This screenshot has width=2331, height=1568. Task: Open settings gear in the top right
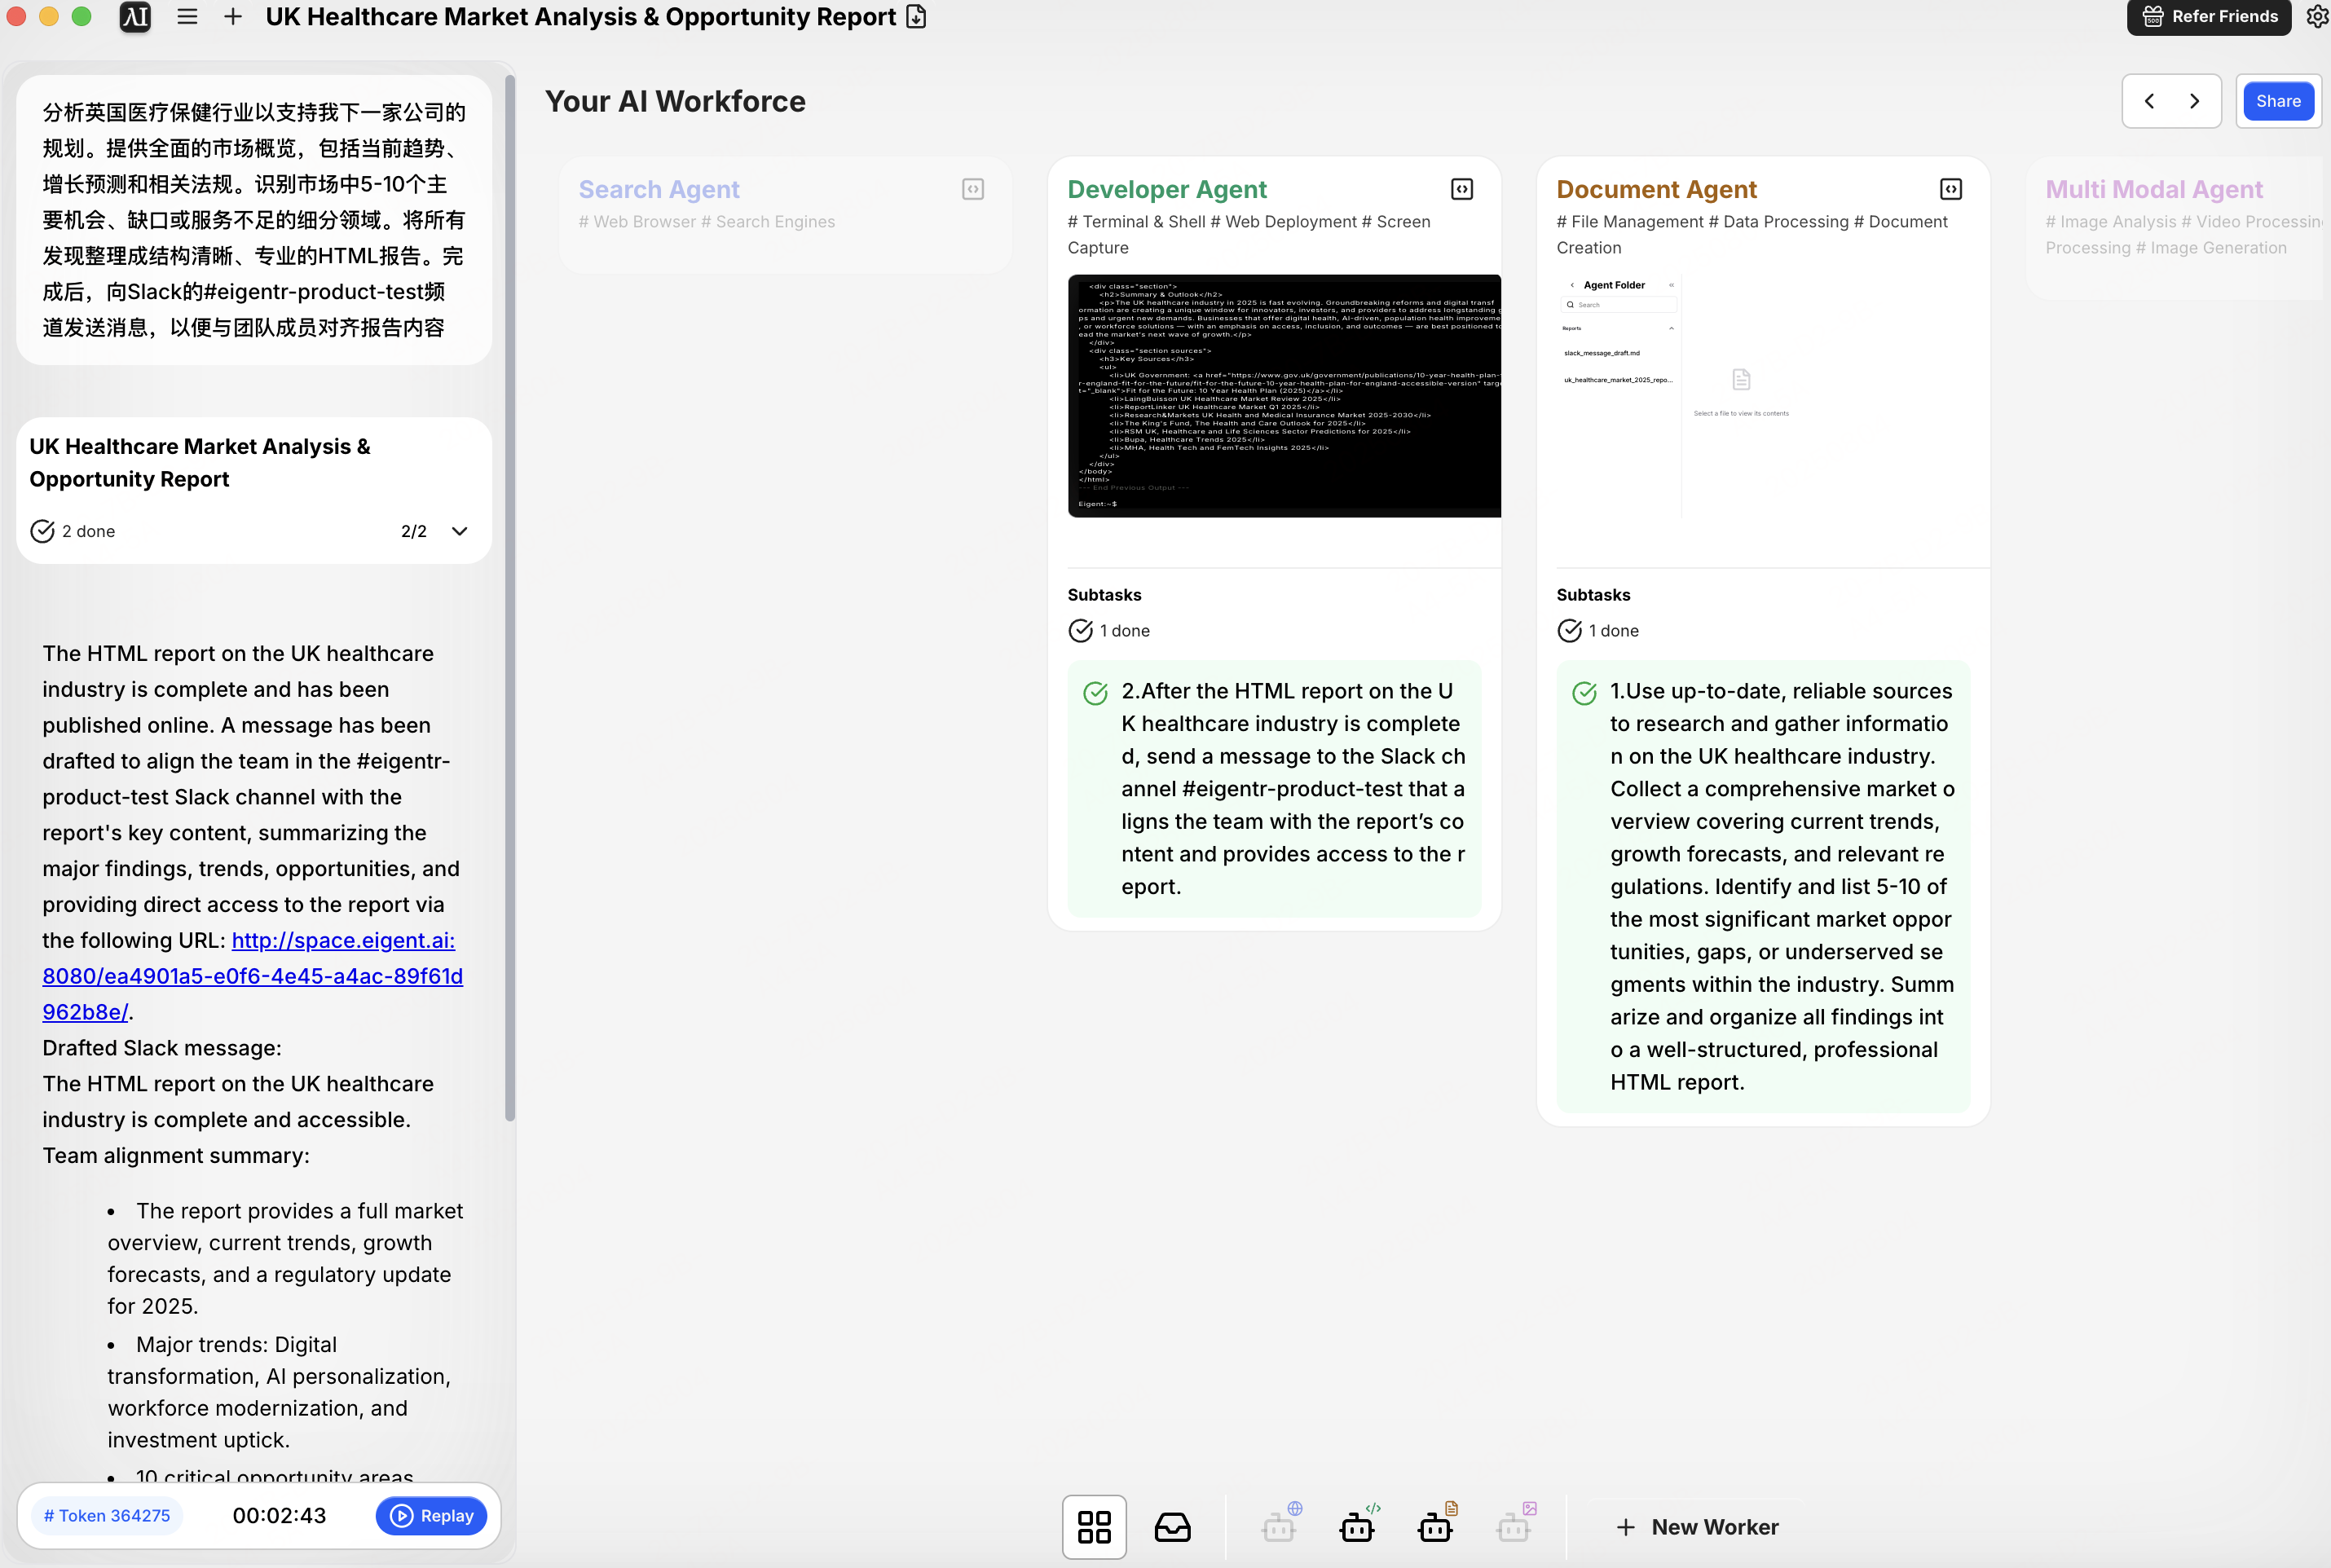(x=2316, y=17)
